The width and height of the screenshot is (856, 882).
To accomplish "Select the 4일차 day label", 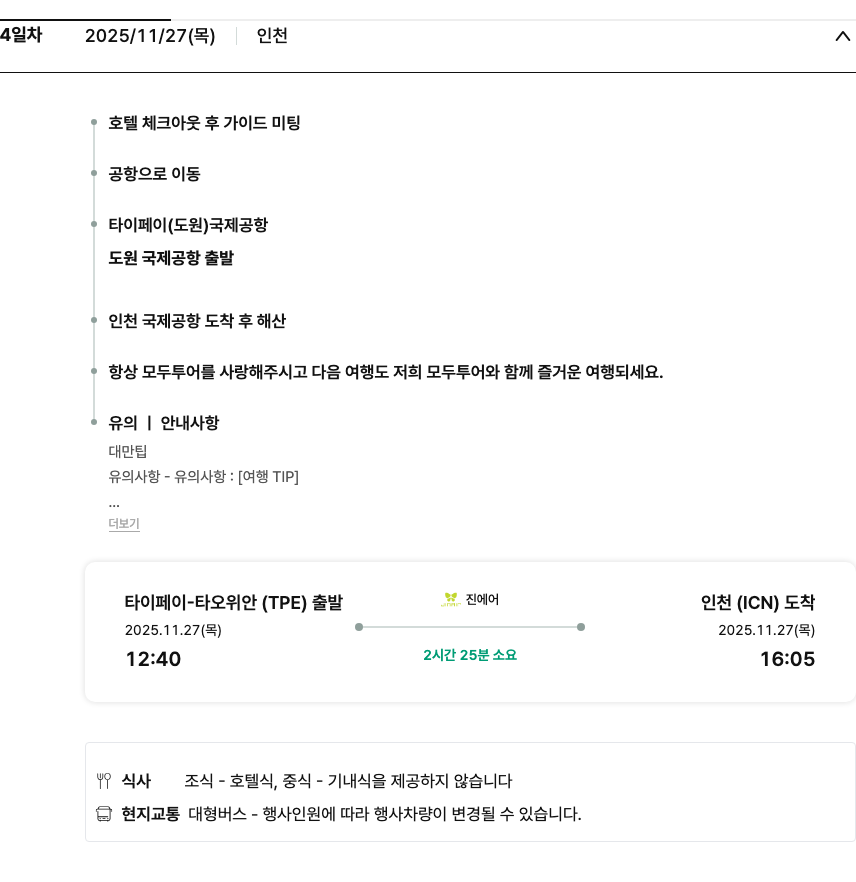I will tap(21, 36).
